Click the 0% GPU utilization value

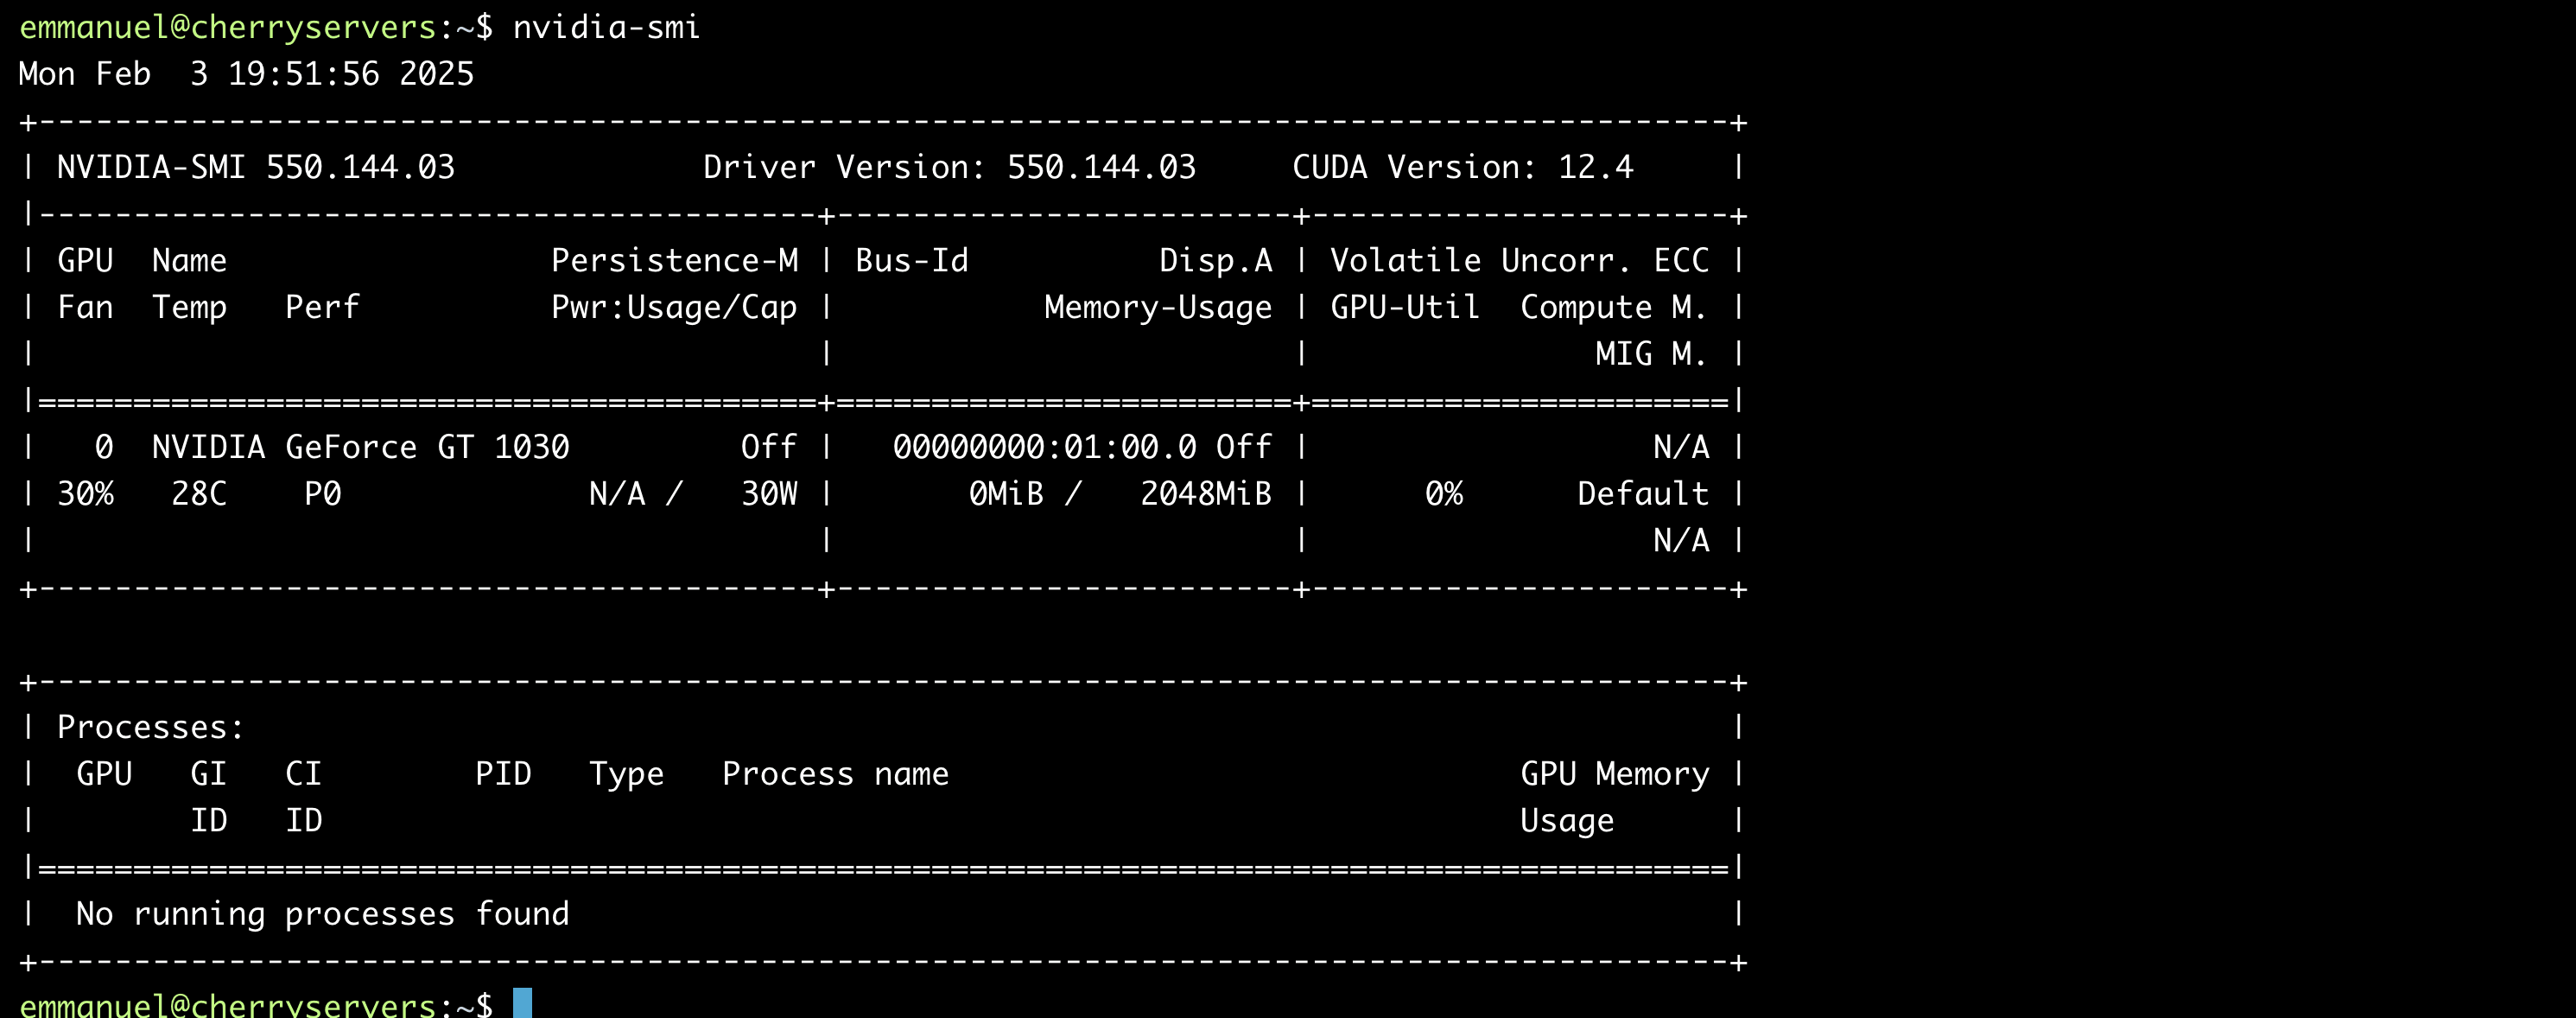point(1443,494)
